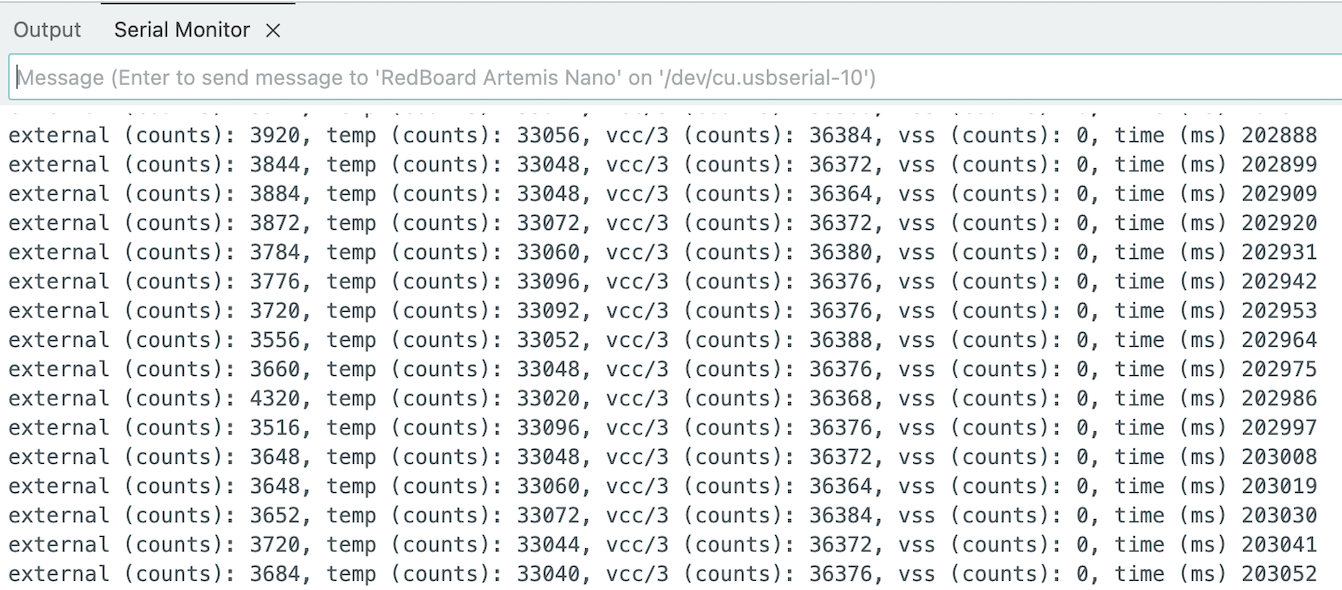Image resolution: width=1342 pixels, height=590 pixels.
Task: Click the external reading 3920
Action: click(275, 136)
